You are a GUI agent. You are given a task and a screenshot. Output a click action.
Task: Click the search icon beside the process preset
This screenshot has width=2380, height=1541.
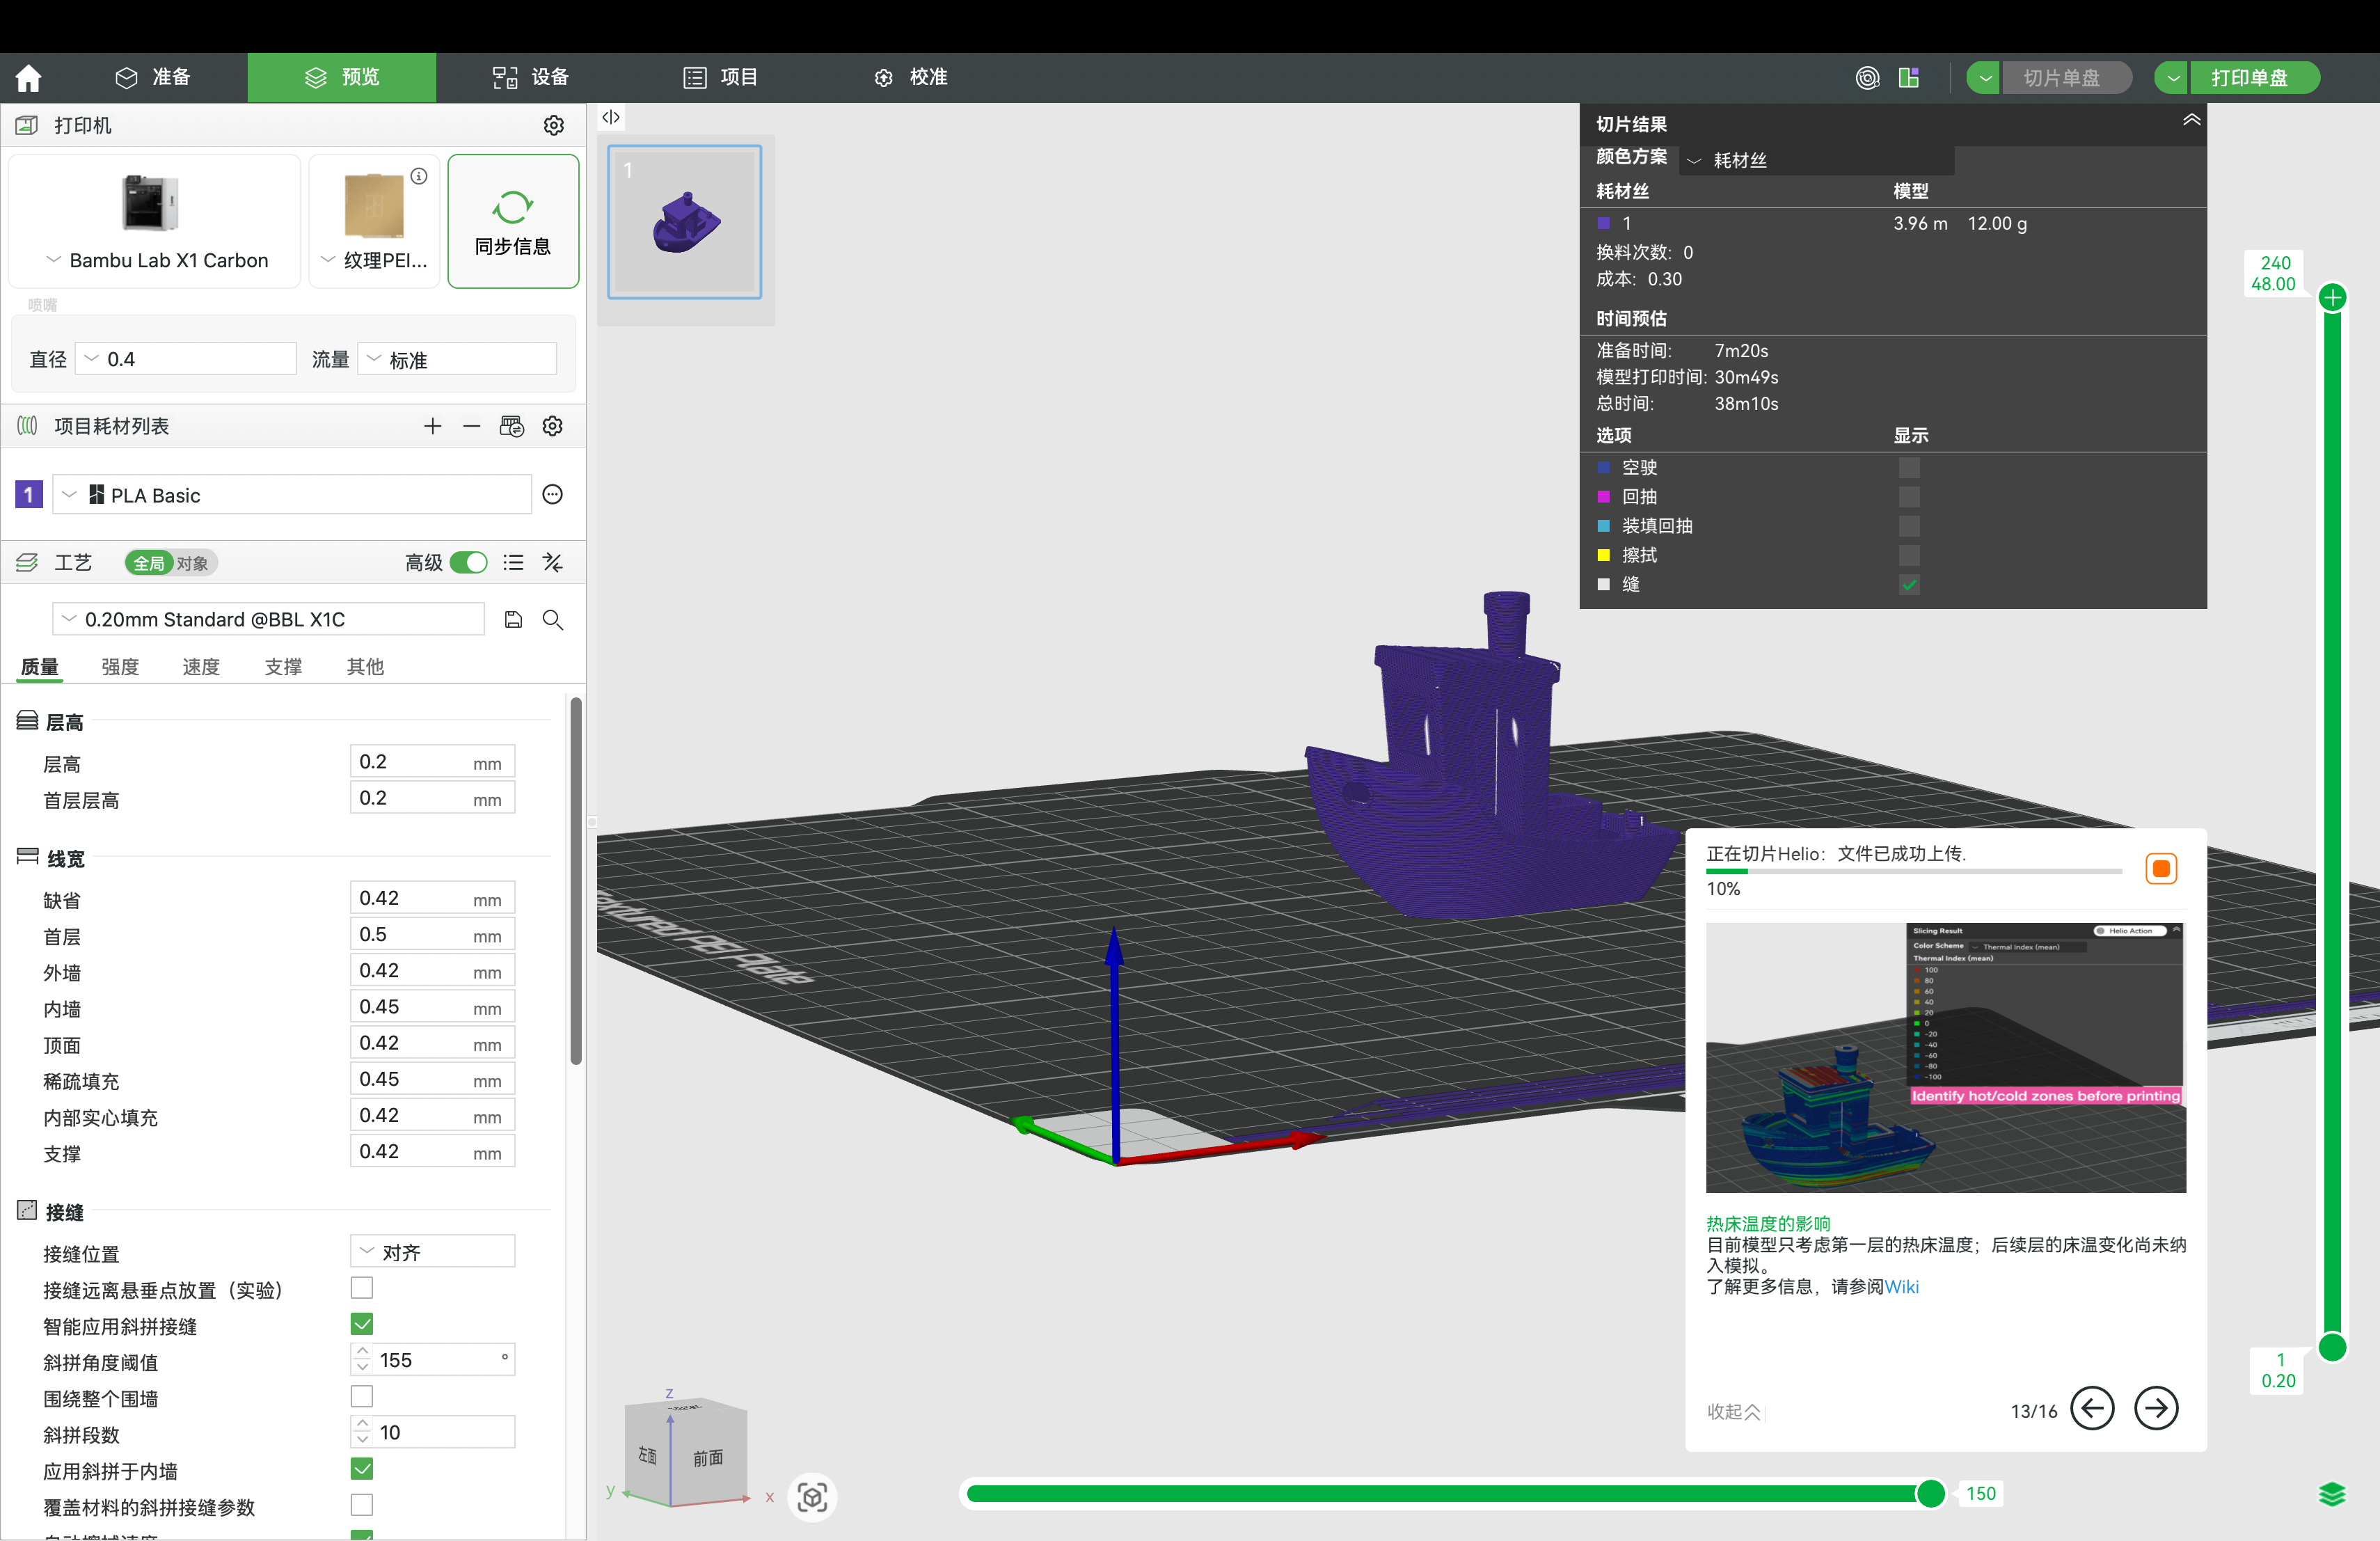pos(552,620)
